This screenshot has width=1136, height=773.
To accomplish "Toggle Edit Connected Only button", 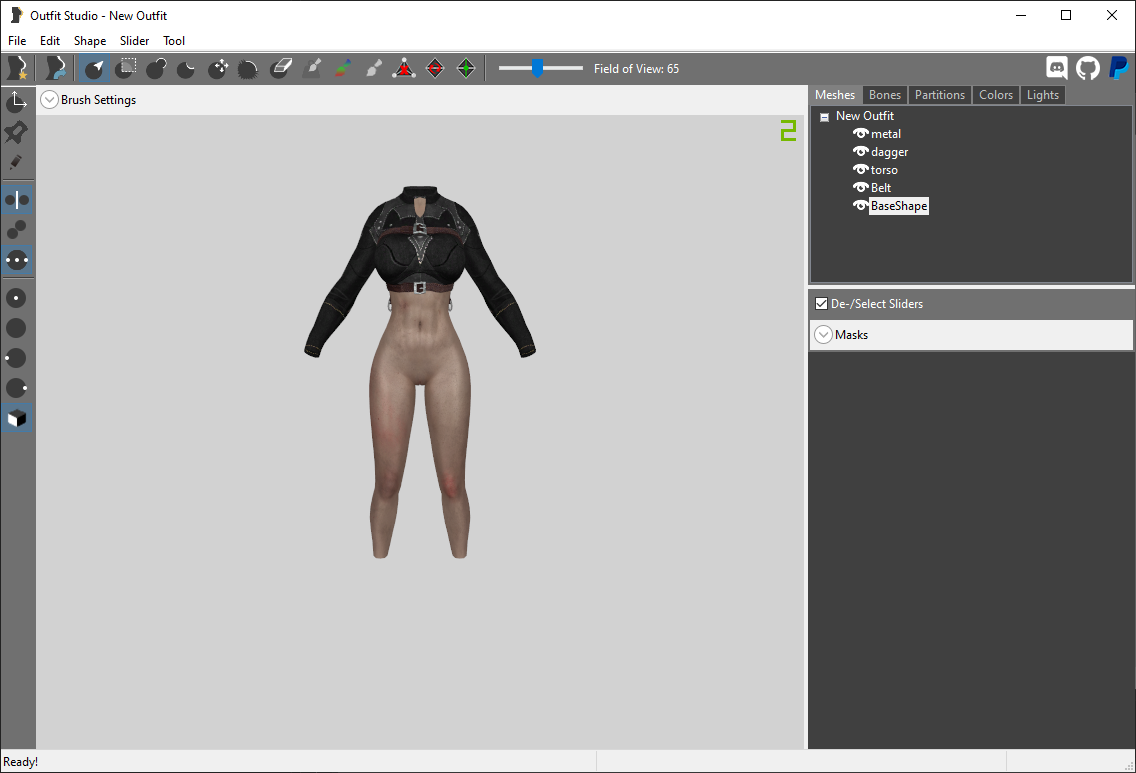I will coord(17,230).
